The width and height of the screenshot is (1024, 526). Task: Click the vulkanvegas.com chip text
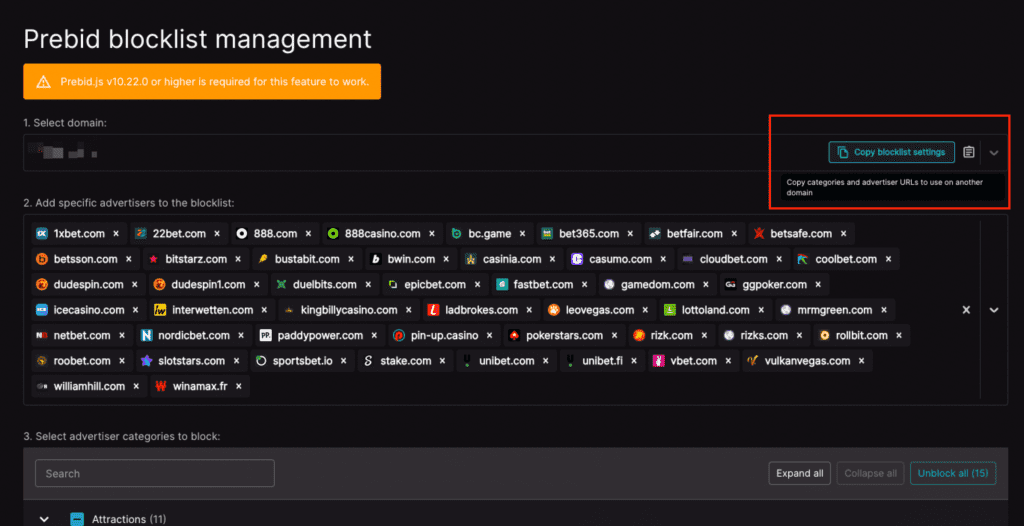tap(807, 361)
